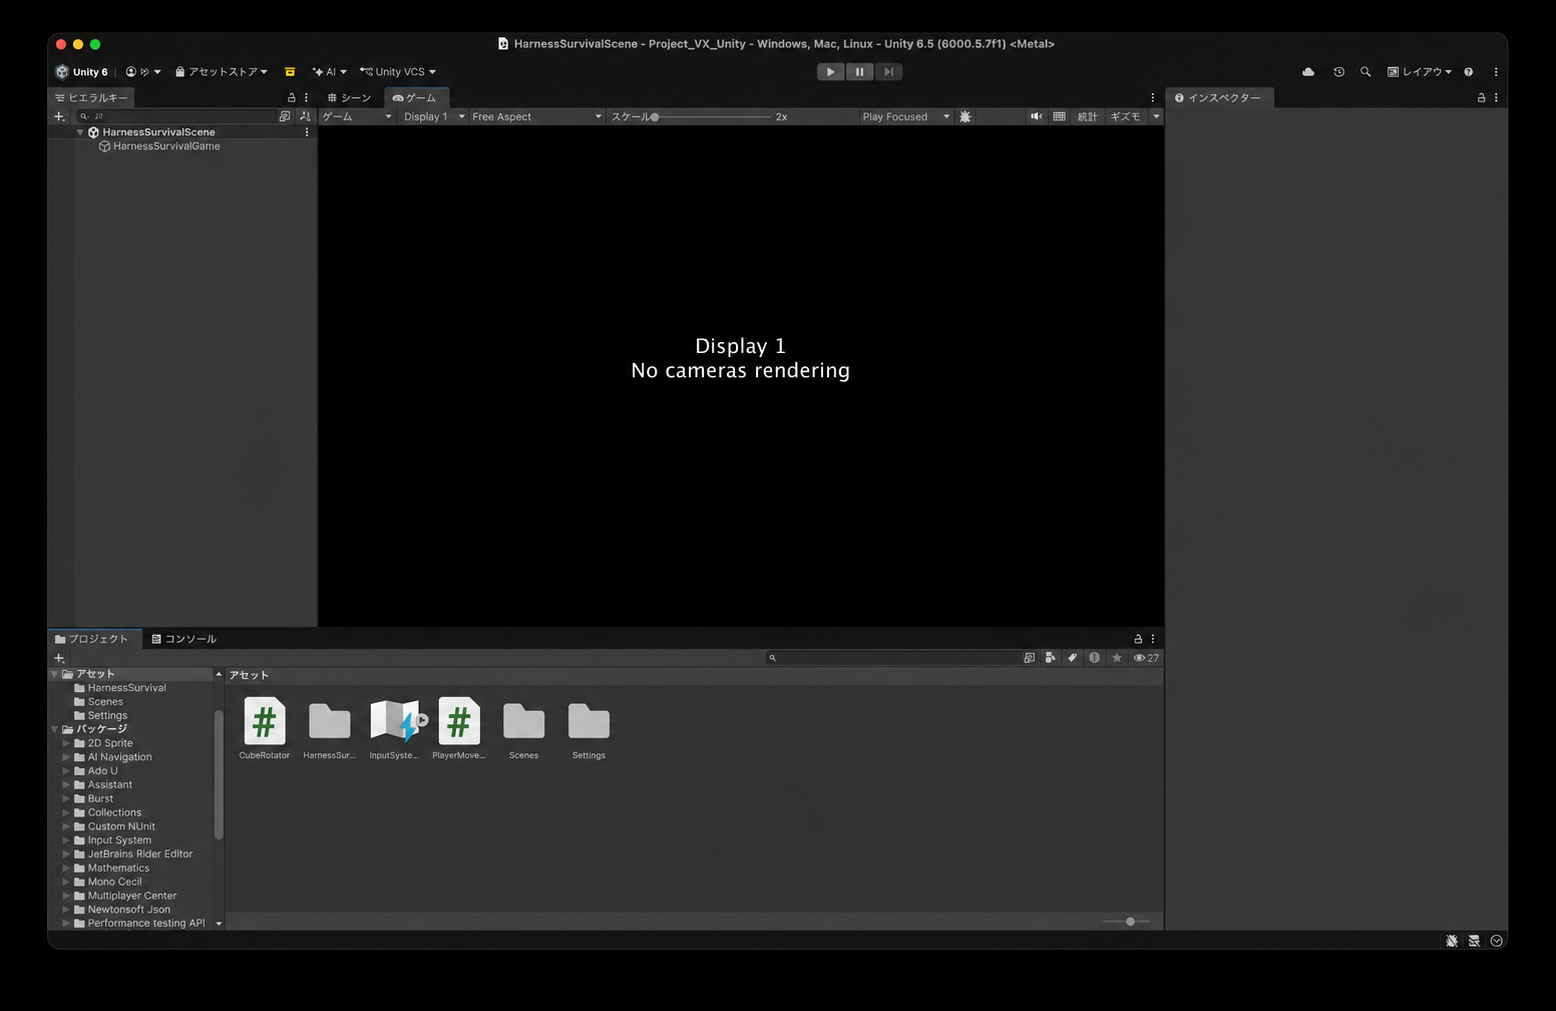The image size is (1556, 1011).
Task: Open the Display 1 dropdown
Action: [x=434, y=117]
